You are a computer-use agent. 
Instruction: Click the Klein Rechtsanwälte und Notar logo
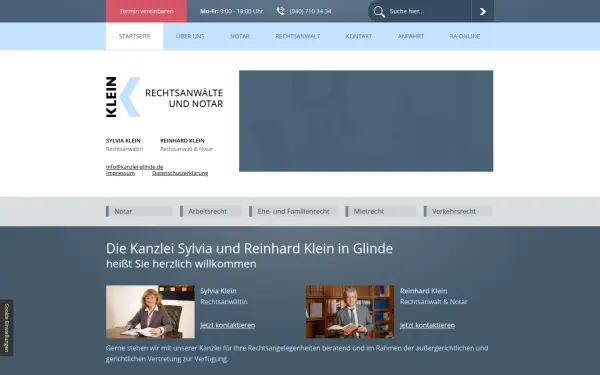(165, 97)
